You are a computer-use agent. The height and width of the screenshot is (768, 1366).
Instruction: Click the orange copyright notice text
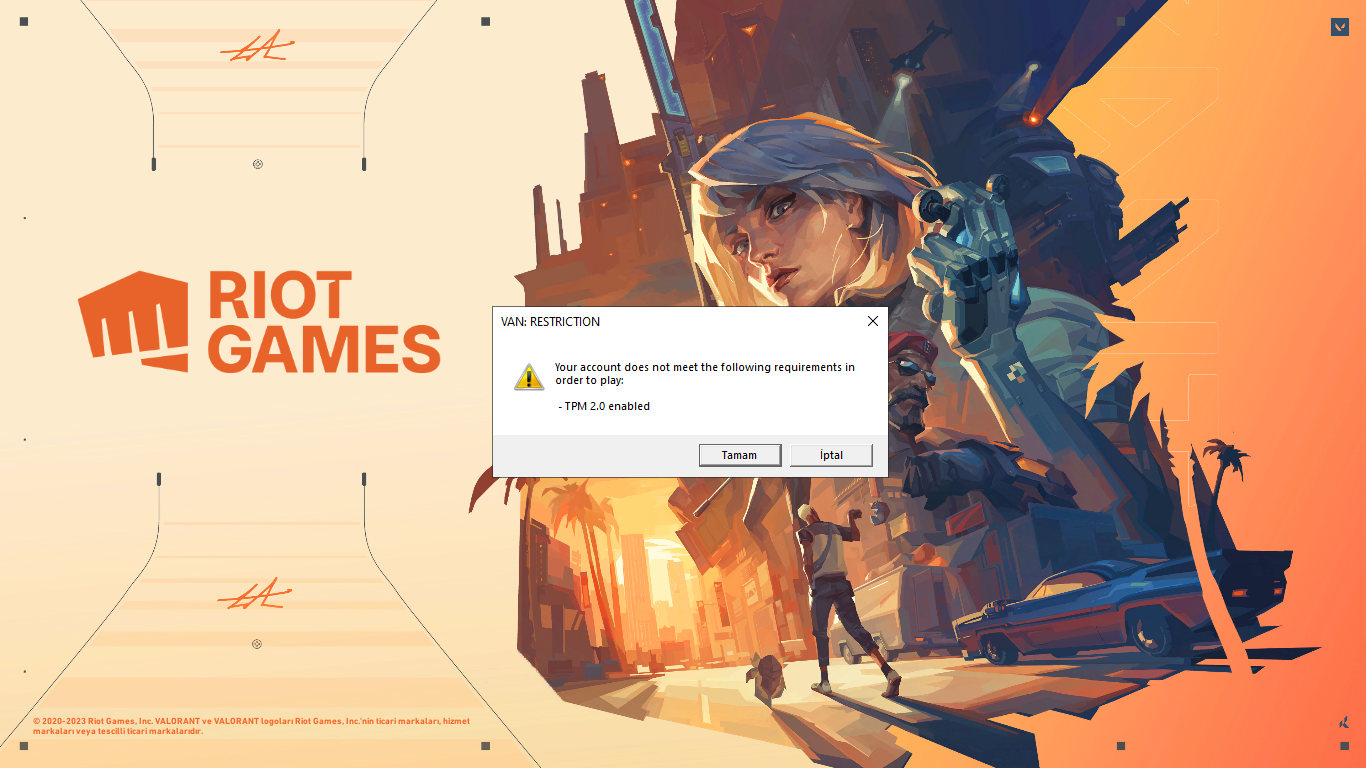[x=251, y=726]
